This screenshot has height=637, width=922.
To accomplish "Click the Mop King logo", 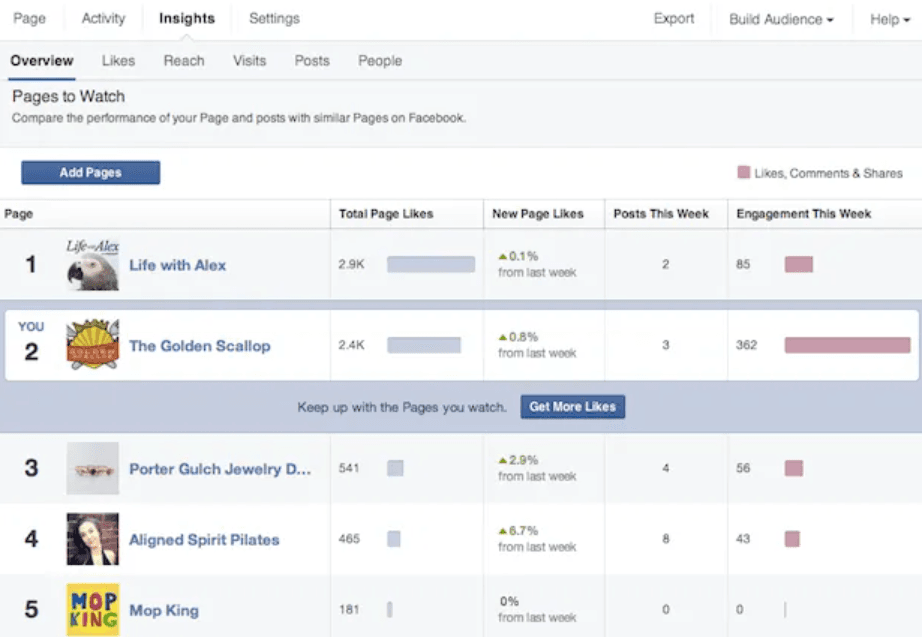I will point(93,610).
